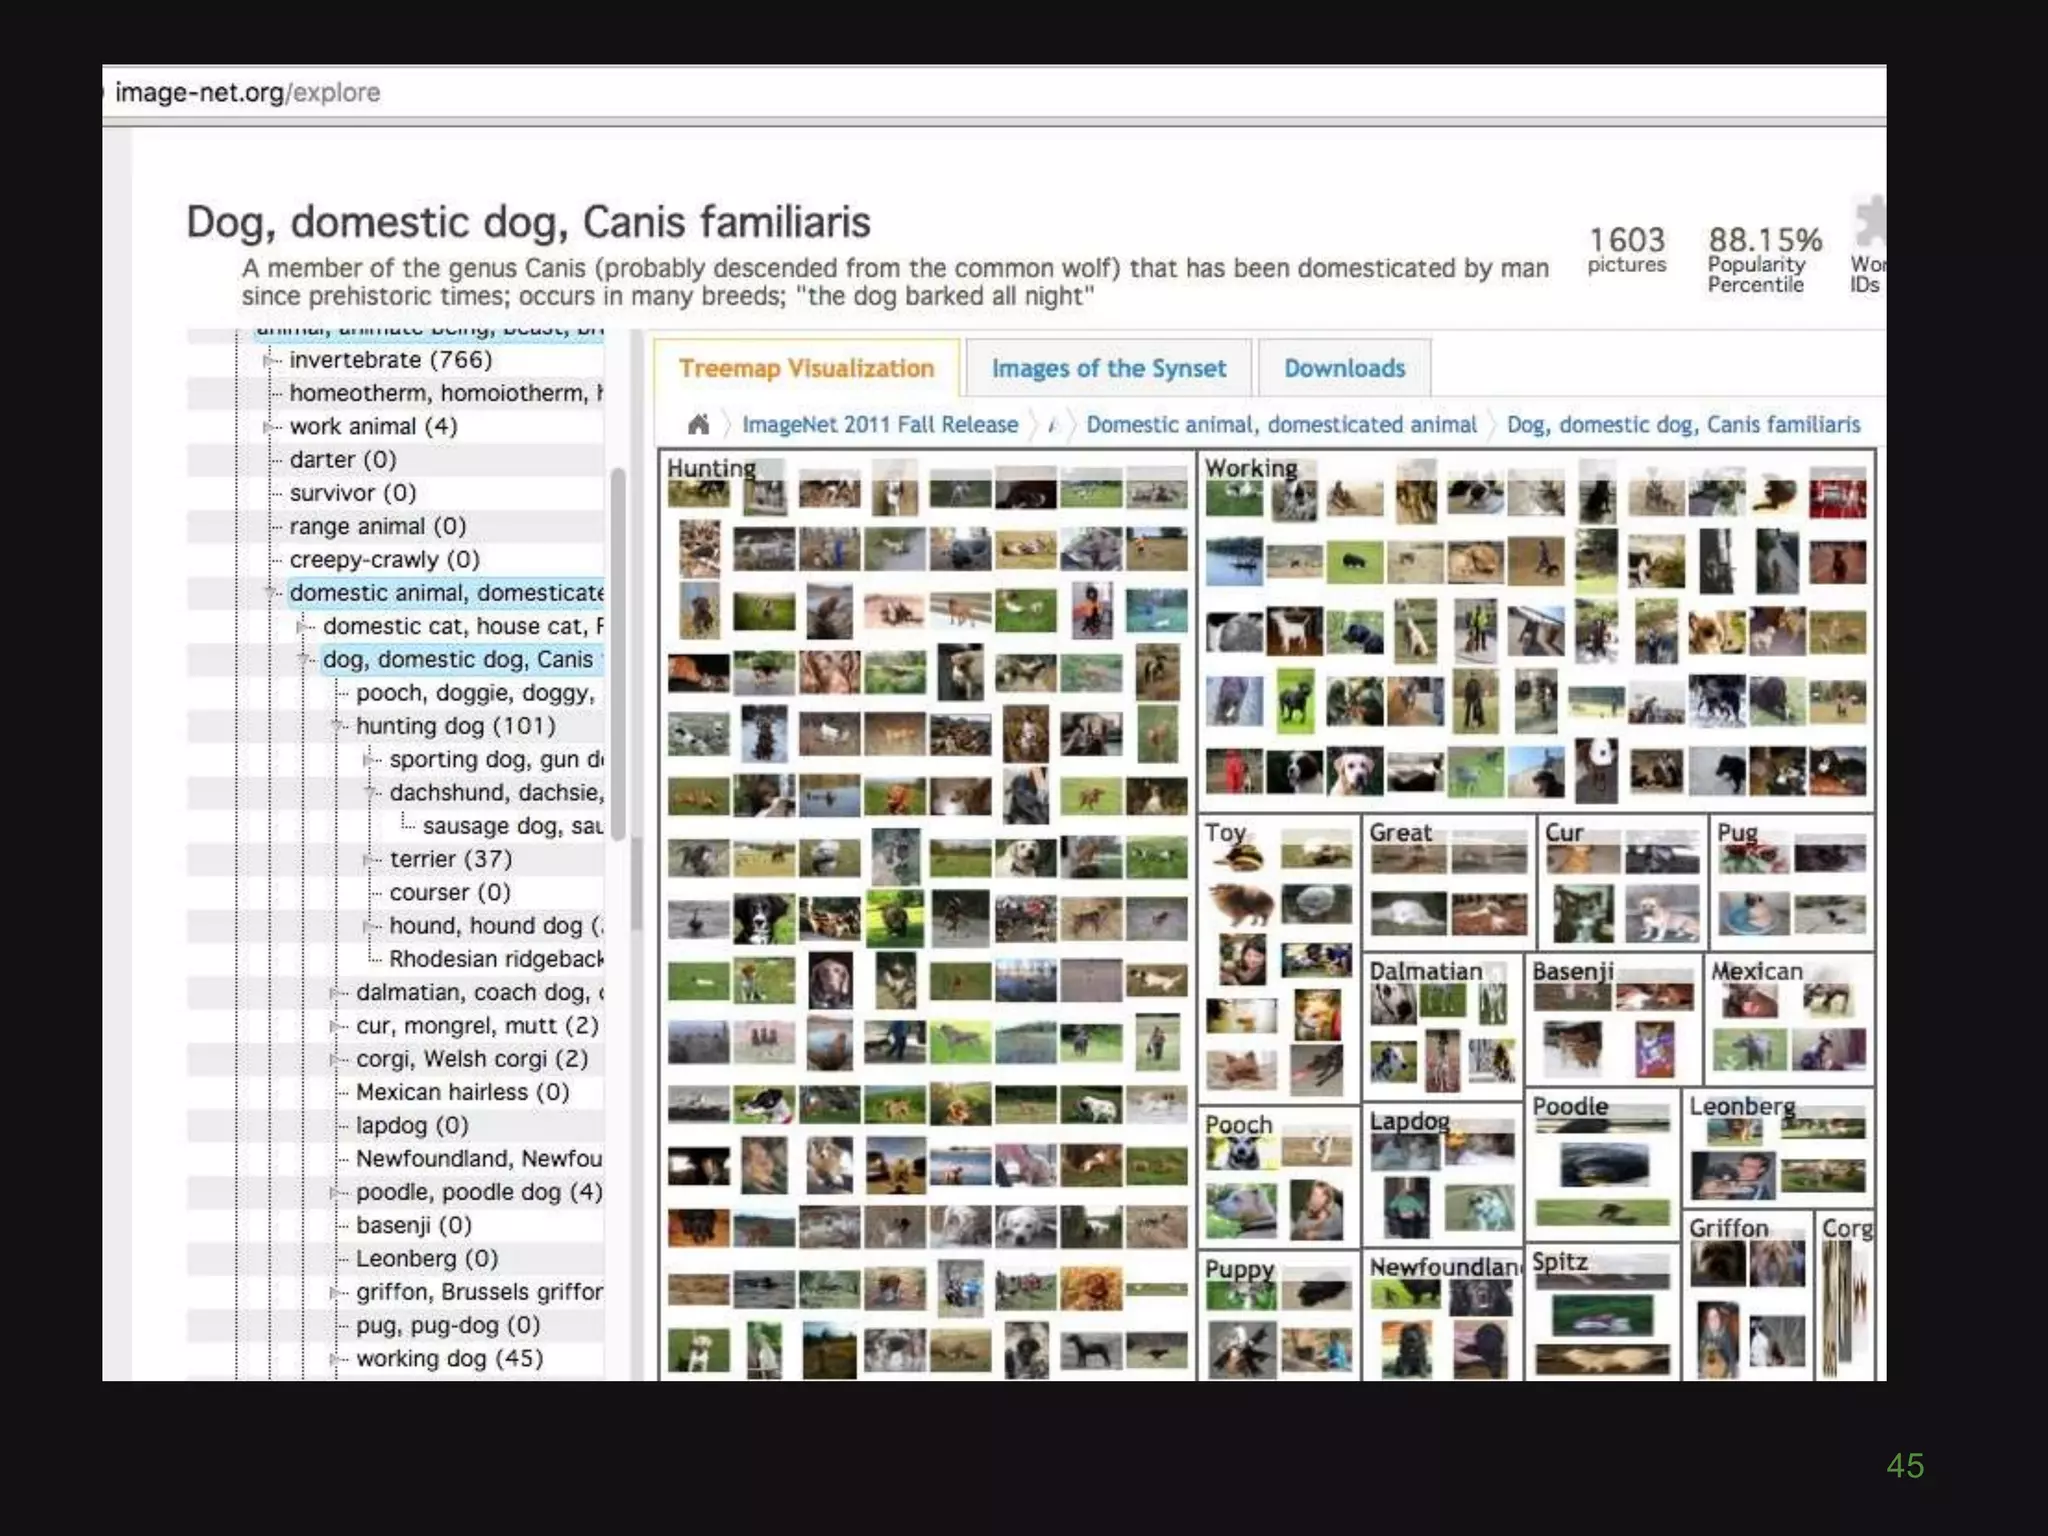The height and width of the screenshot is (1536, 2048).
Task: Click the image-net.org/explore address bar
Action: (x=994, y=93)
